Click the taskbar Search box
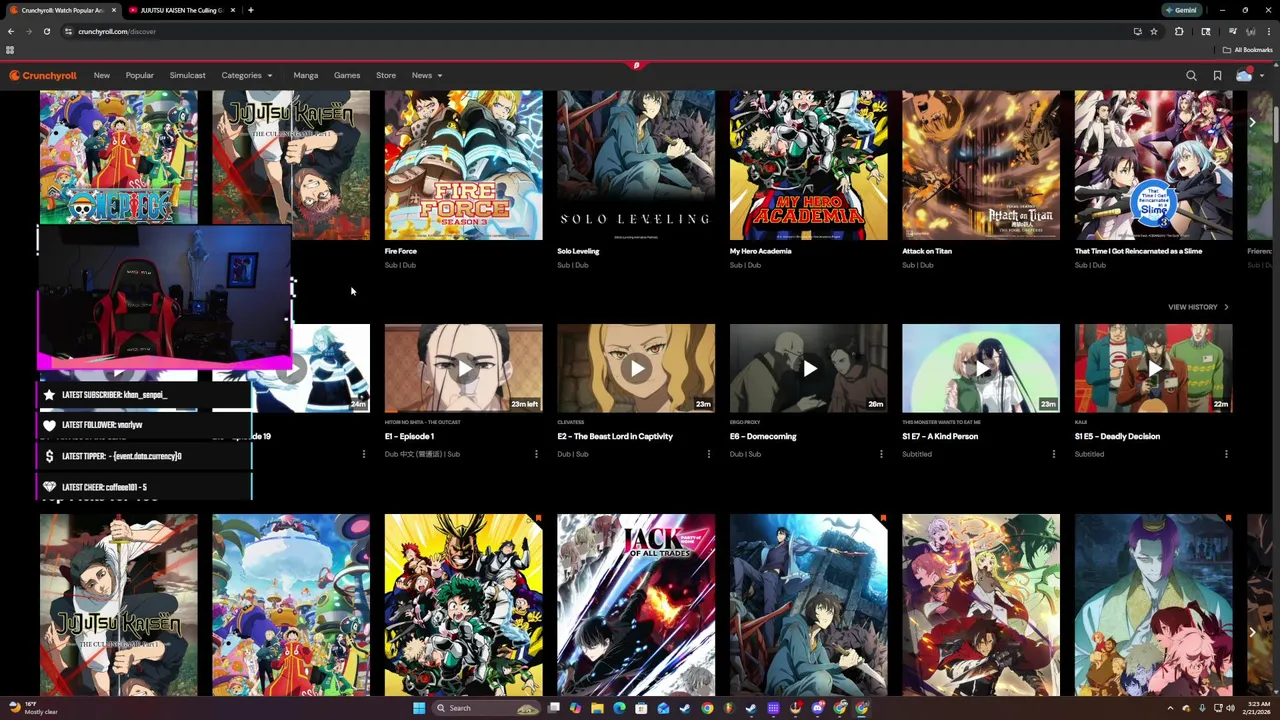The width and height of the screenshot is (1280, 720). [487, 708]
